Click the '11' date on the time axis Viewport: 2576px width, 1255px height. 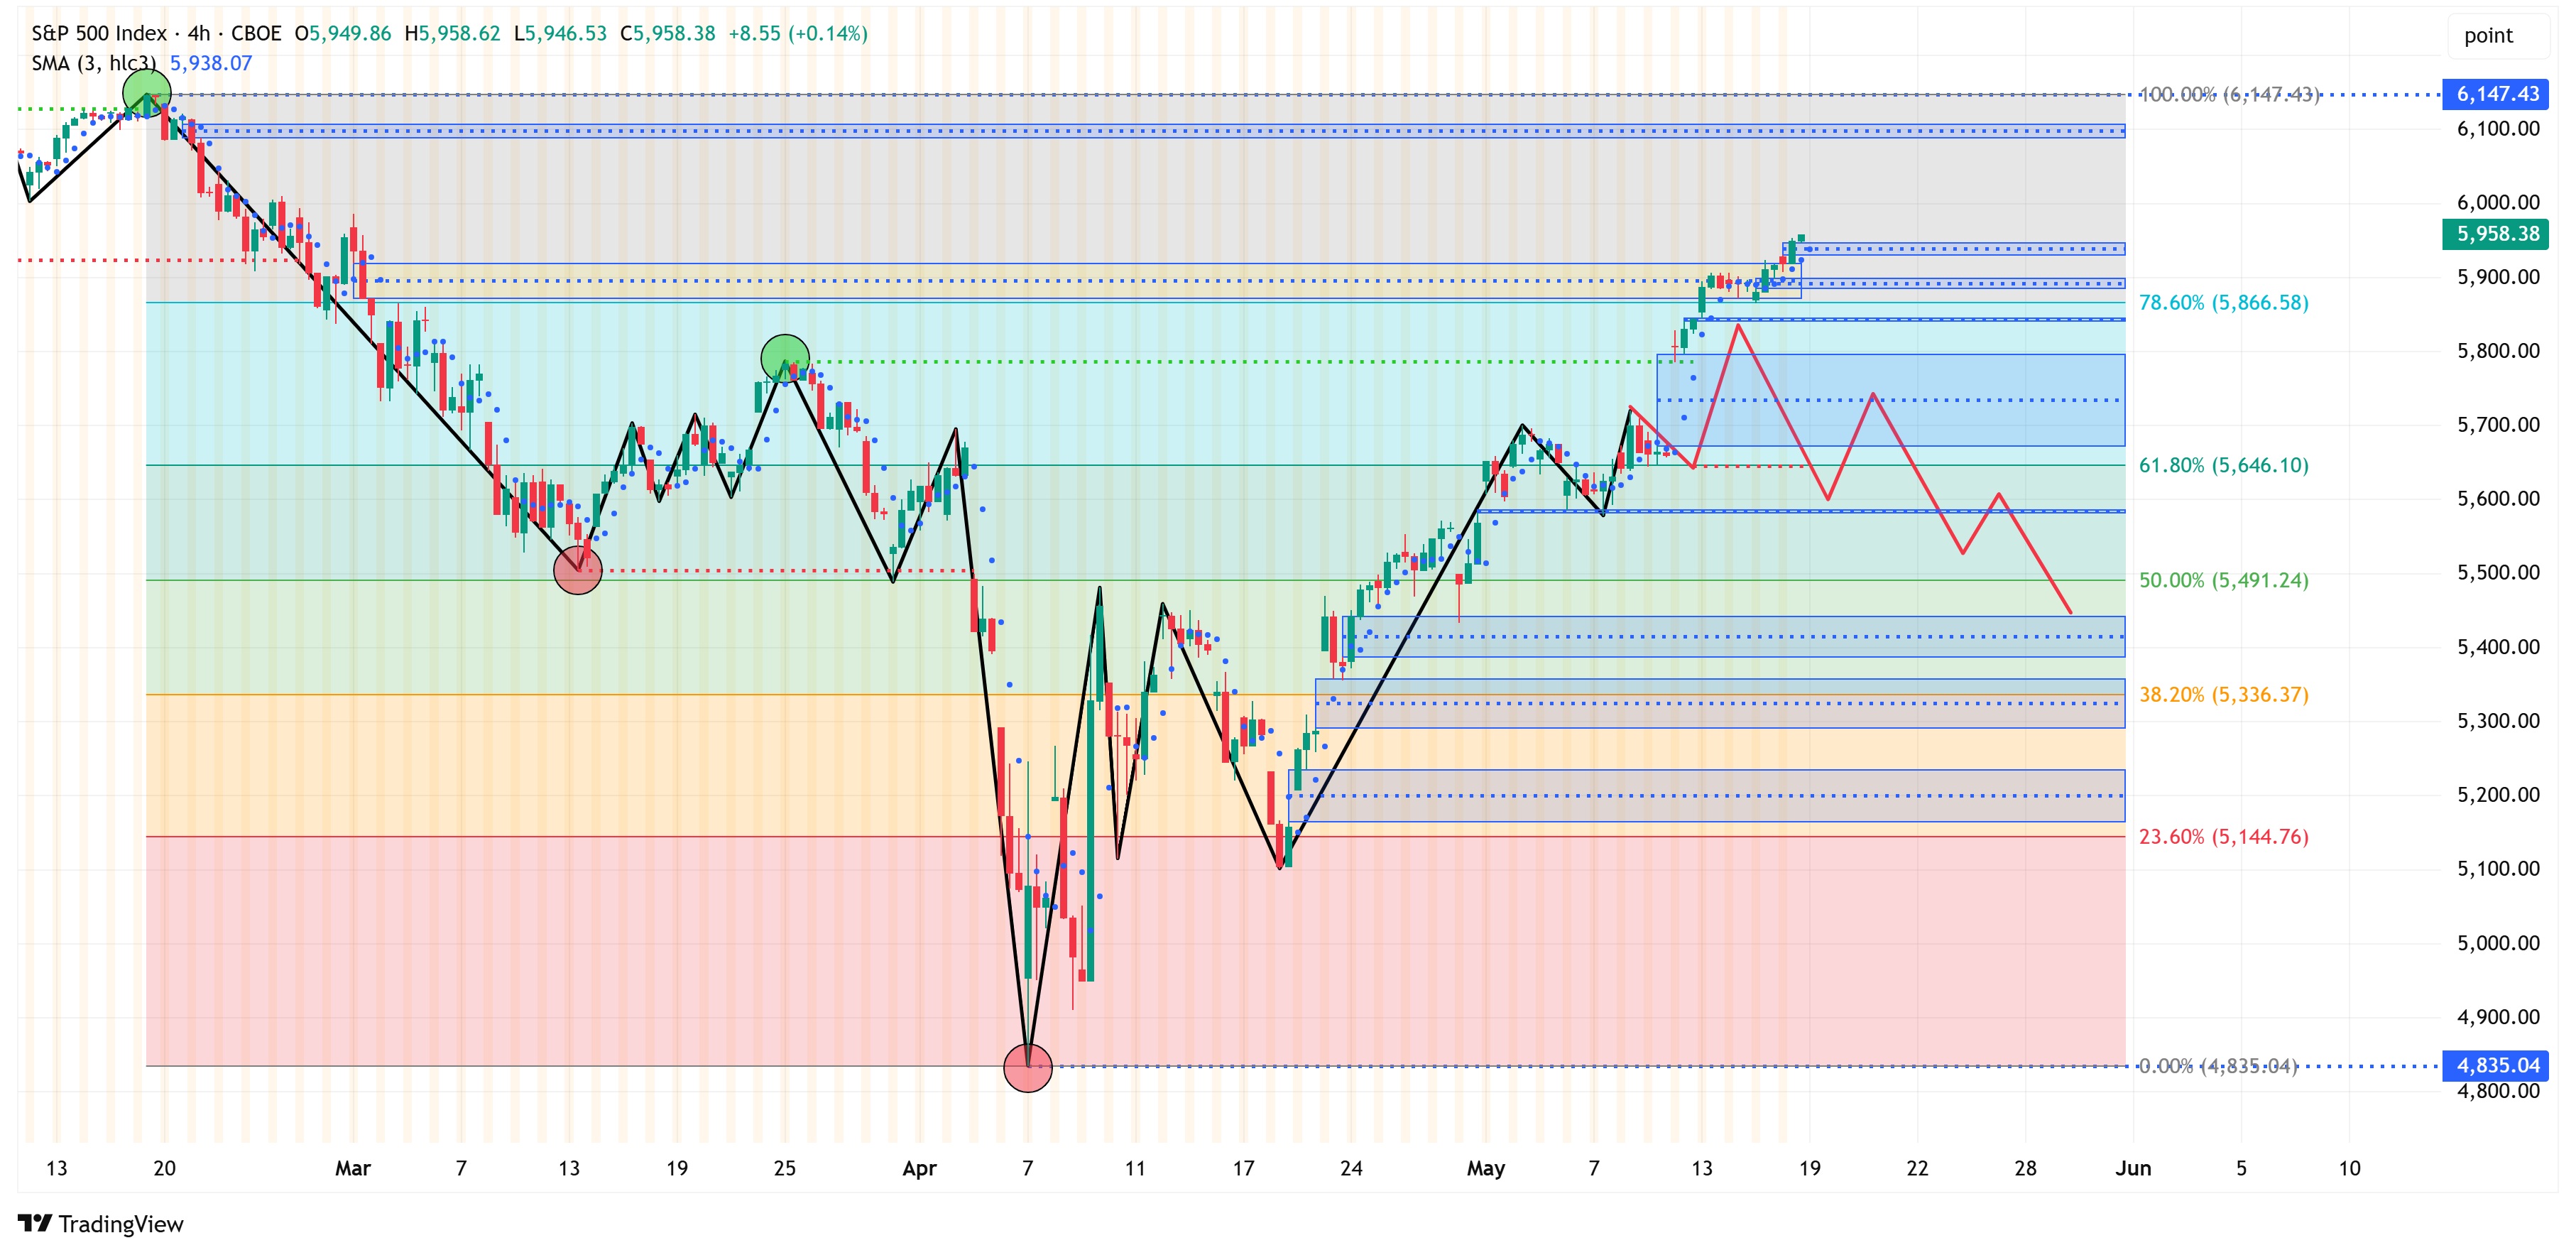coord(1135,1168)
